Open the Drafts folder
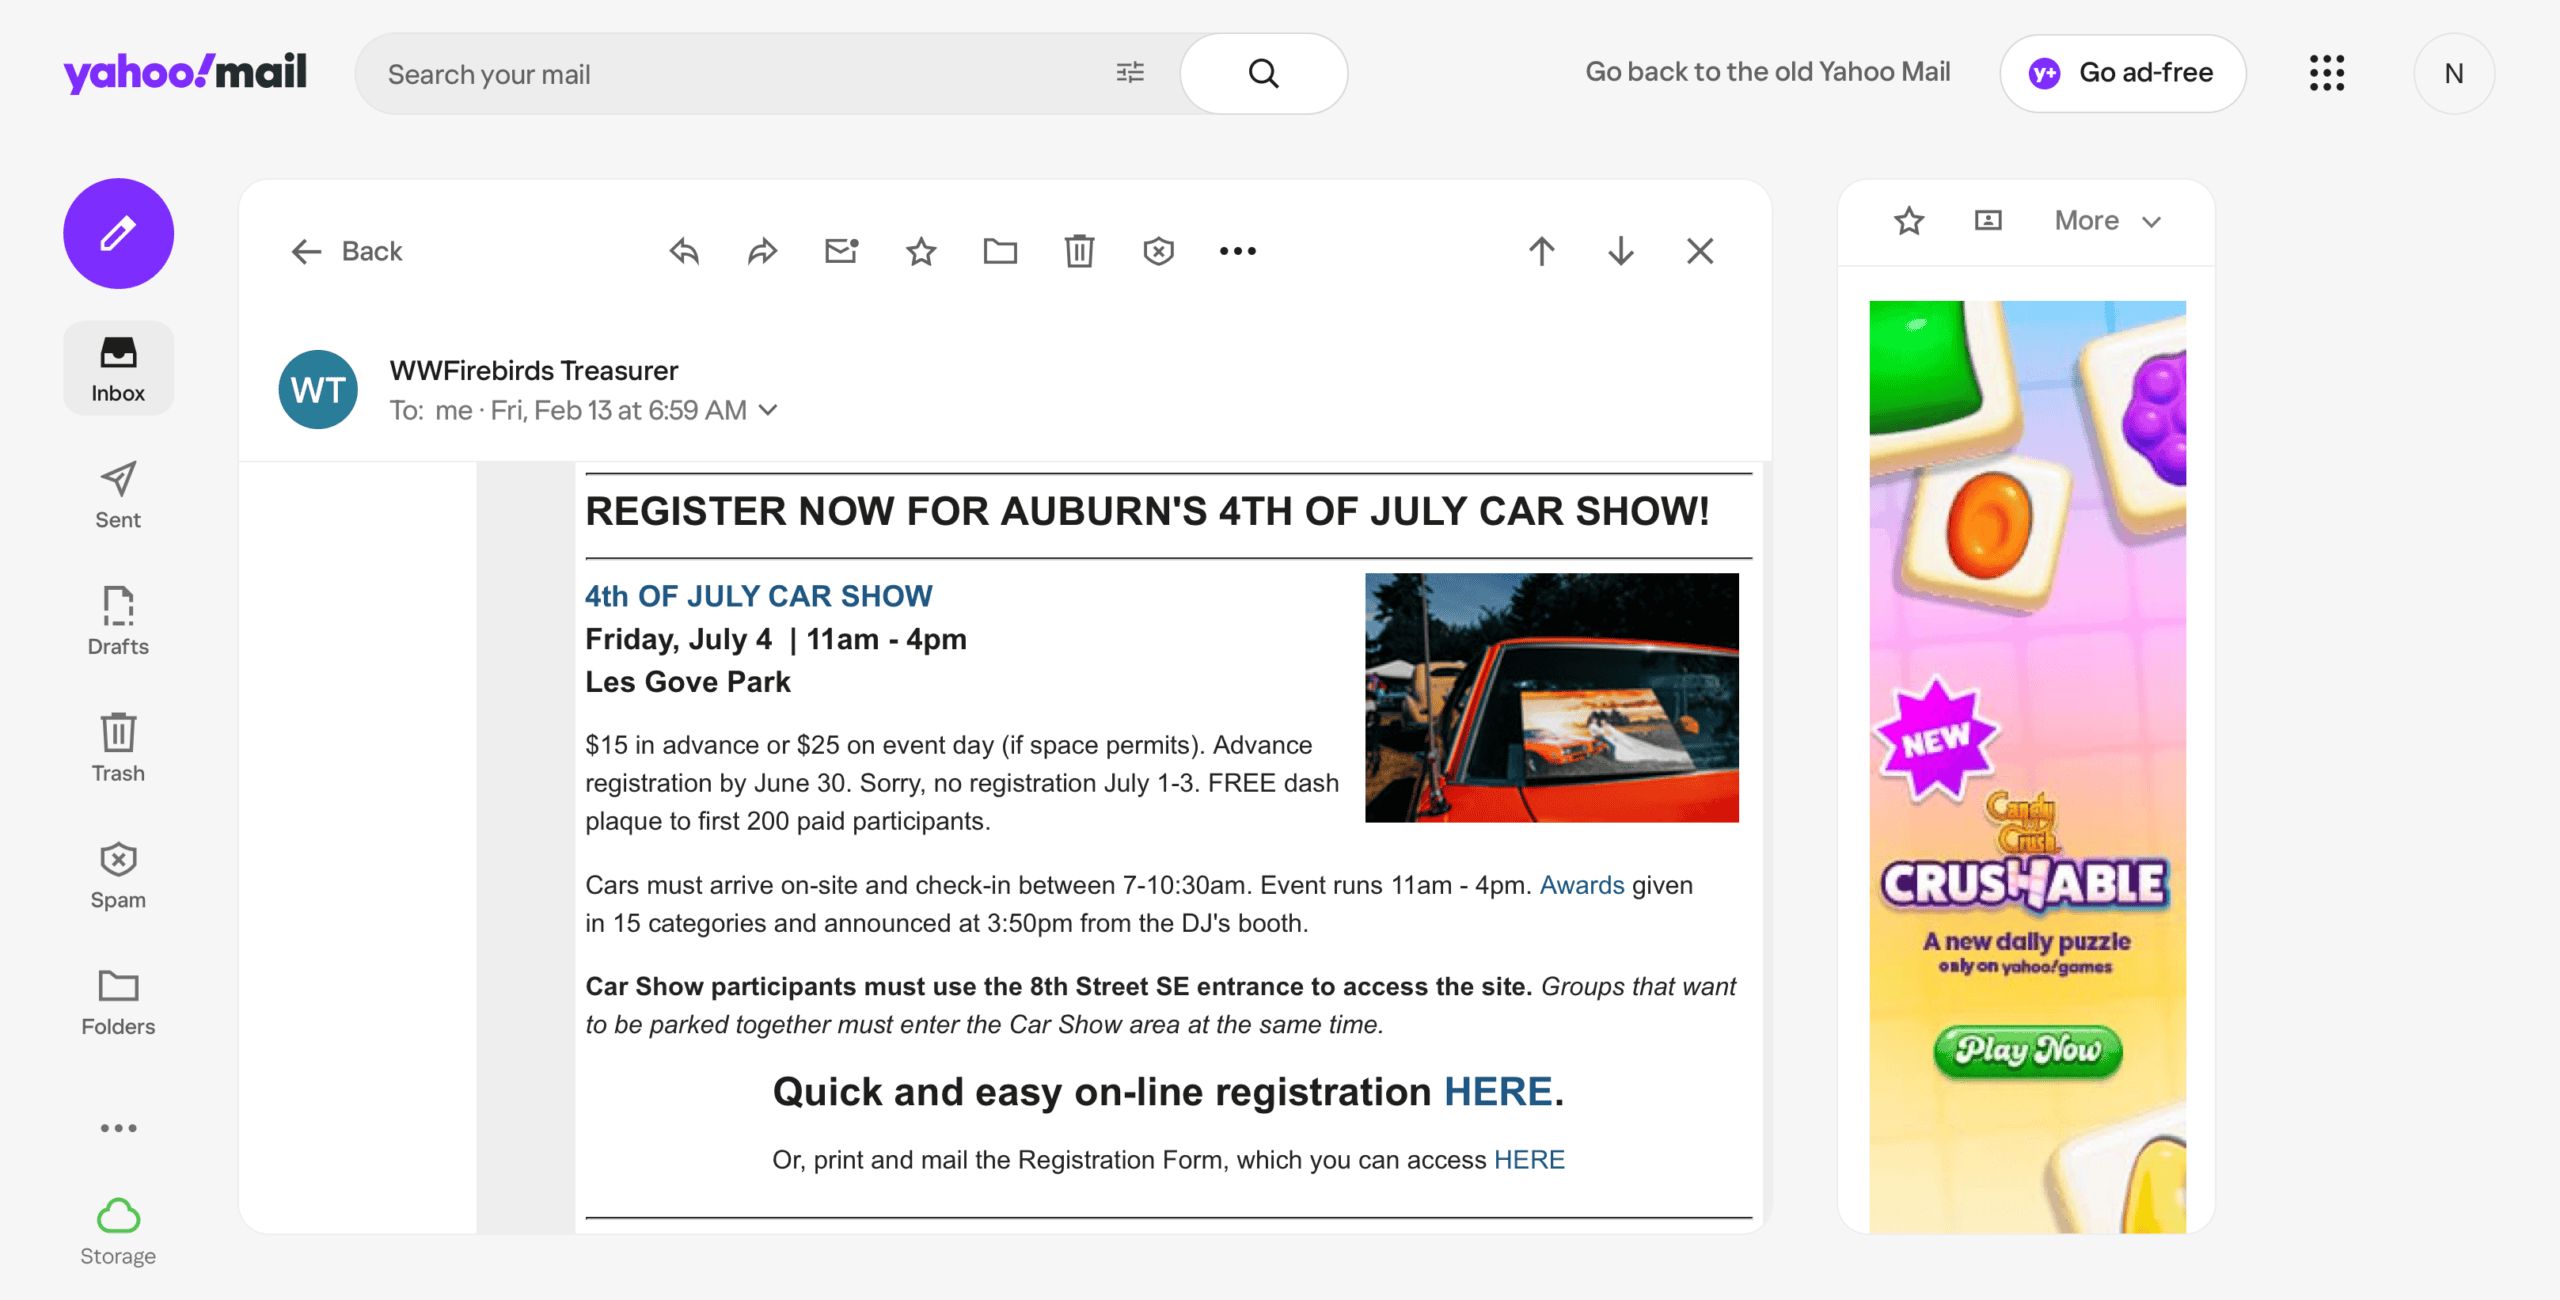2560x1300 pixels. pos(118,620)
